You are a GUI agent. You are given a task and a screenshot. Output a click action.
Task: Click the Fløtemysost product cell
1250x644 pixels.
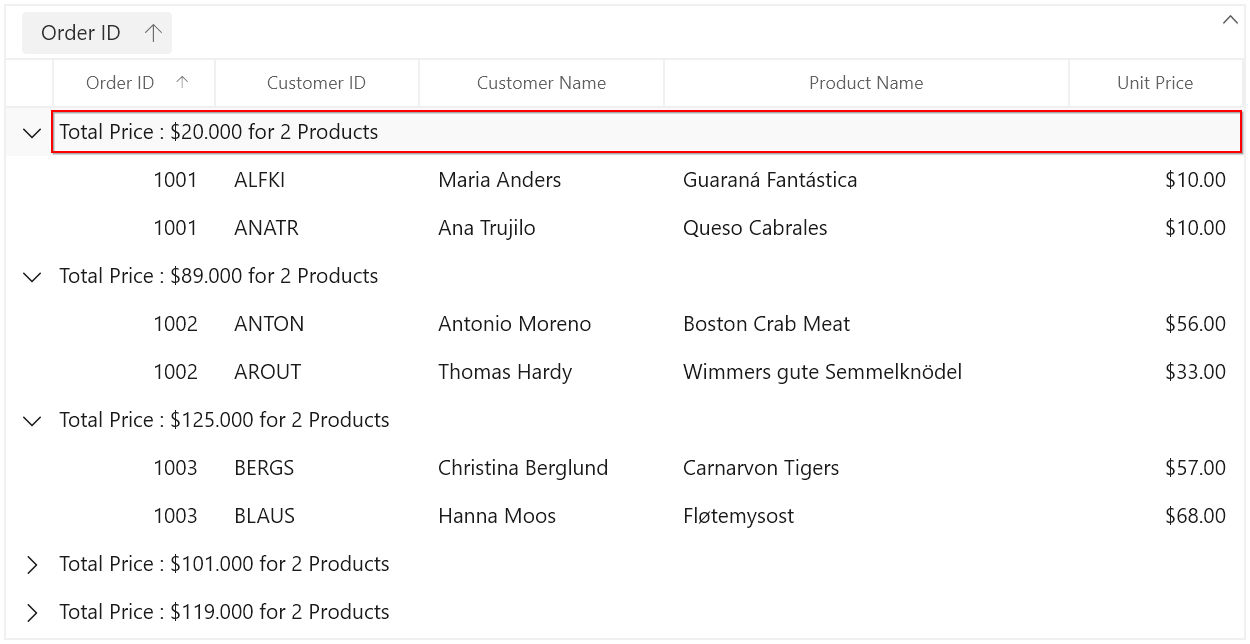pos(867,516)
